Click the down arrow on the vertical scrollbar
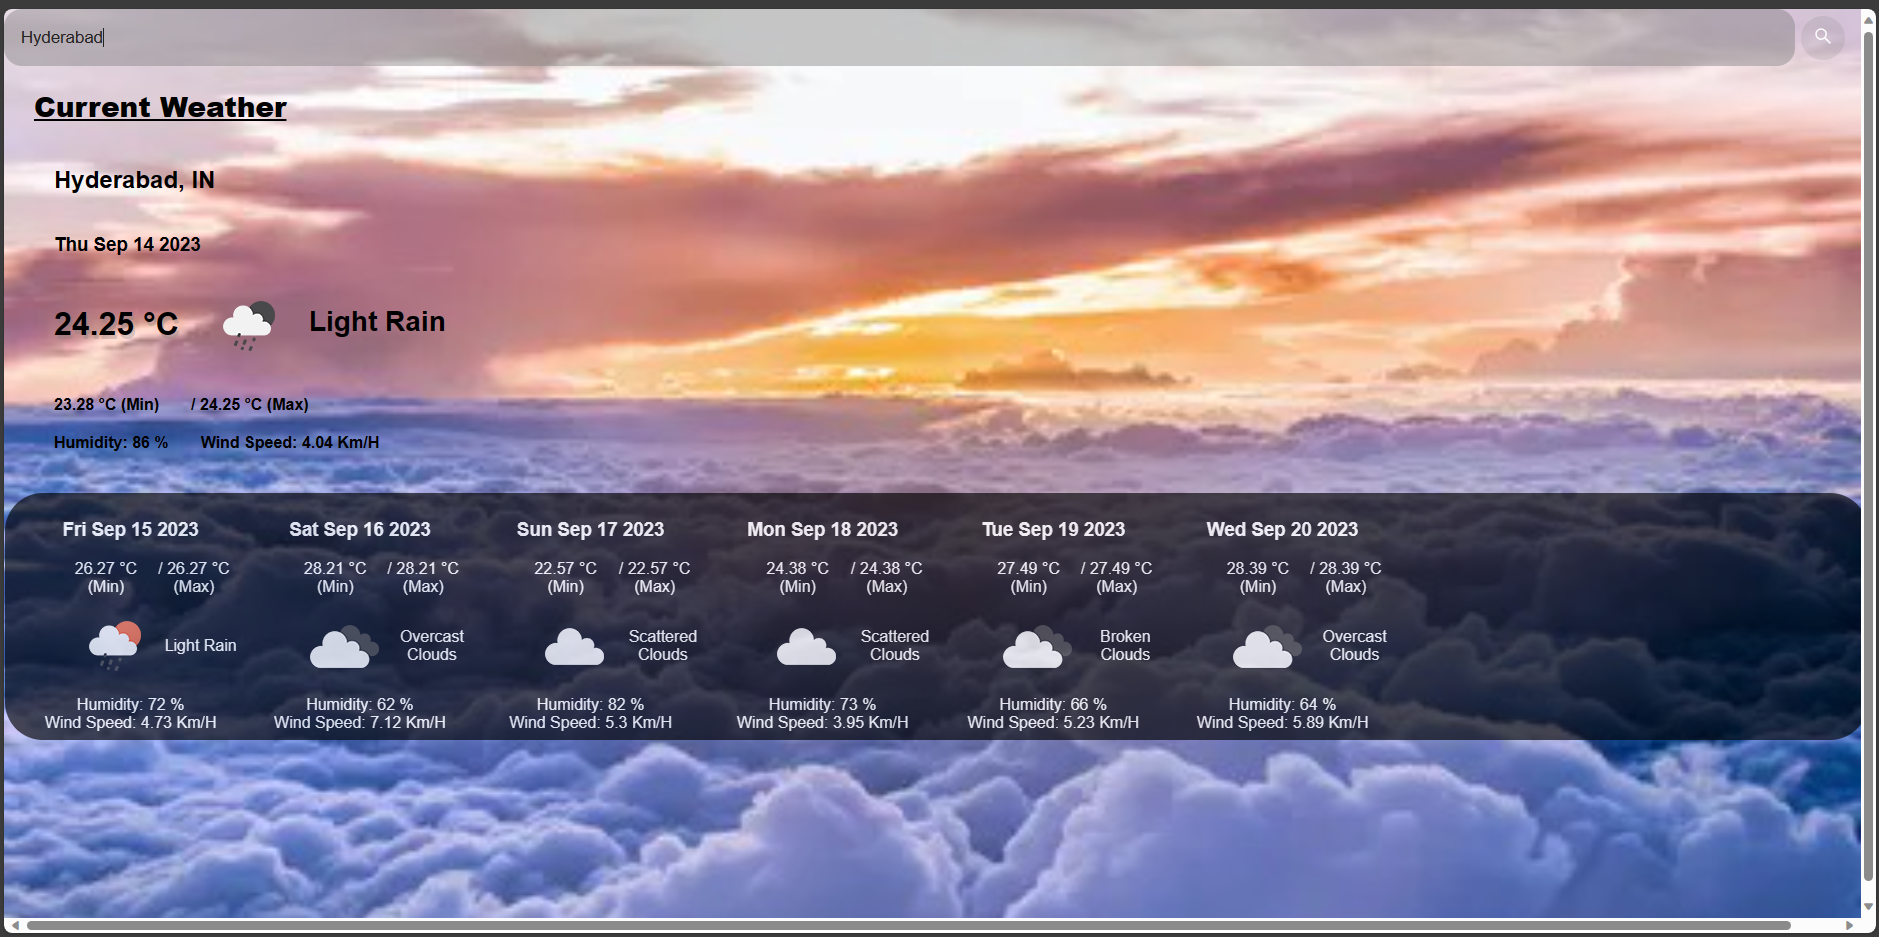 coord(1868,908)
